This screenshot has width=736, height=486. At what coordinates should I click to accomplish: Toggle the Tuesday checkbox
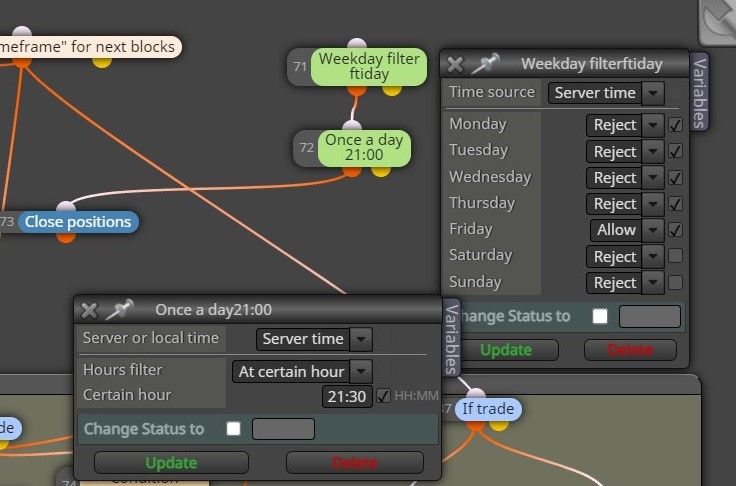pos(675,151)
